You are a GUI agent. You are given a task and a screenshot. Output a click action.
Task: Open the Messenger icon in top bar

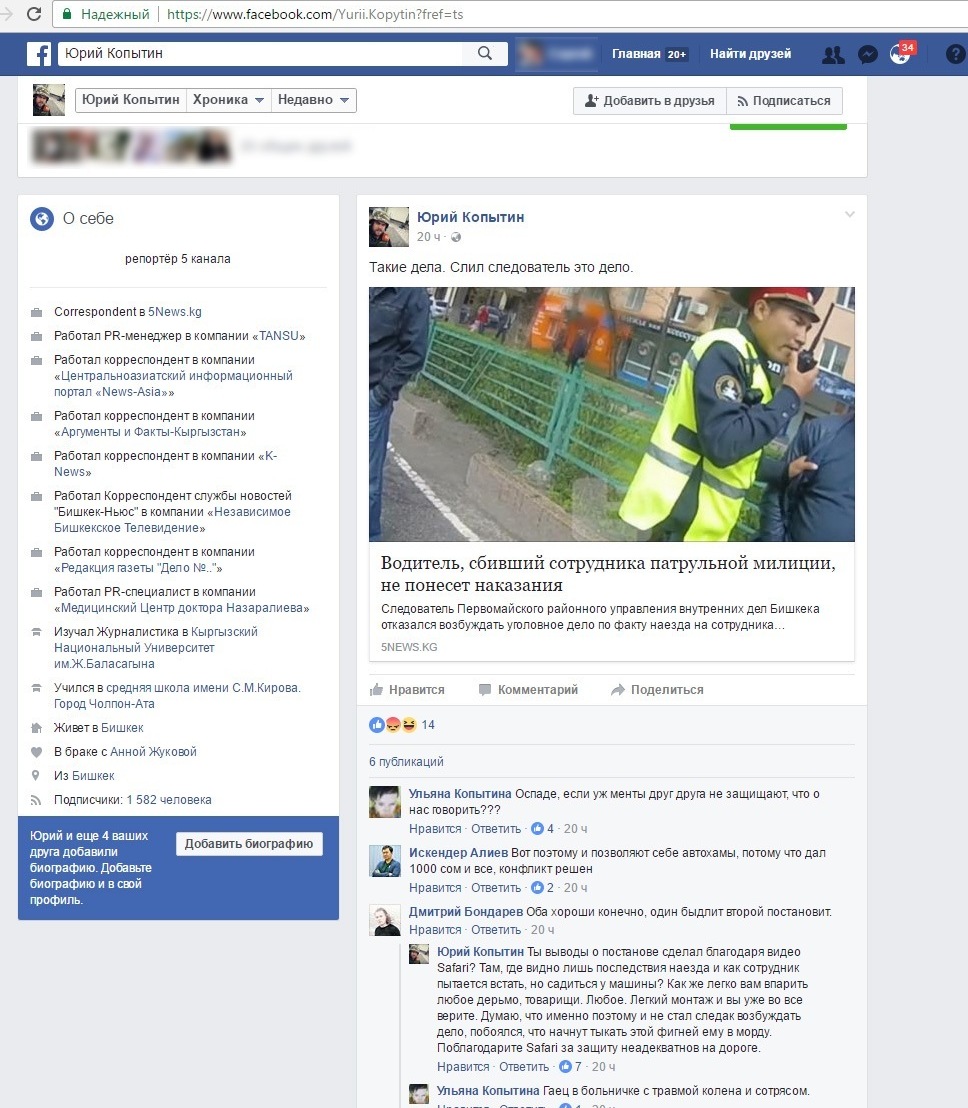[868, 55]
